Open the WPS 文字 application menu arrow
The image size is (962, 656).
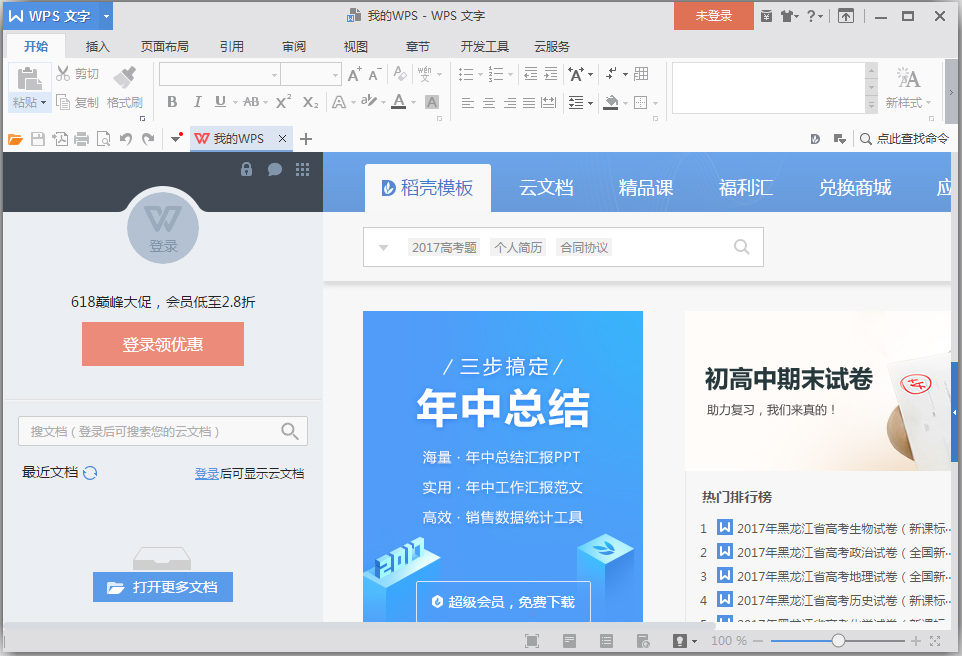(106, 16)
